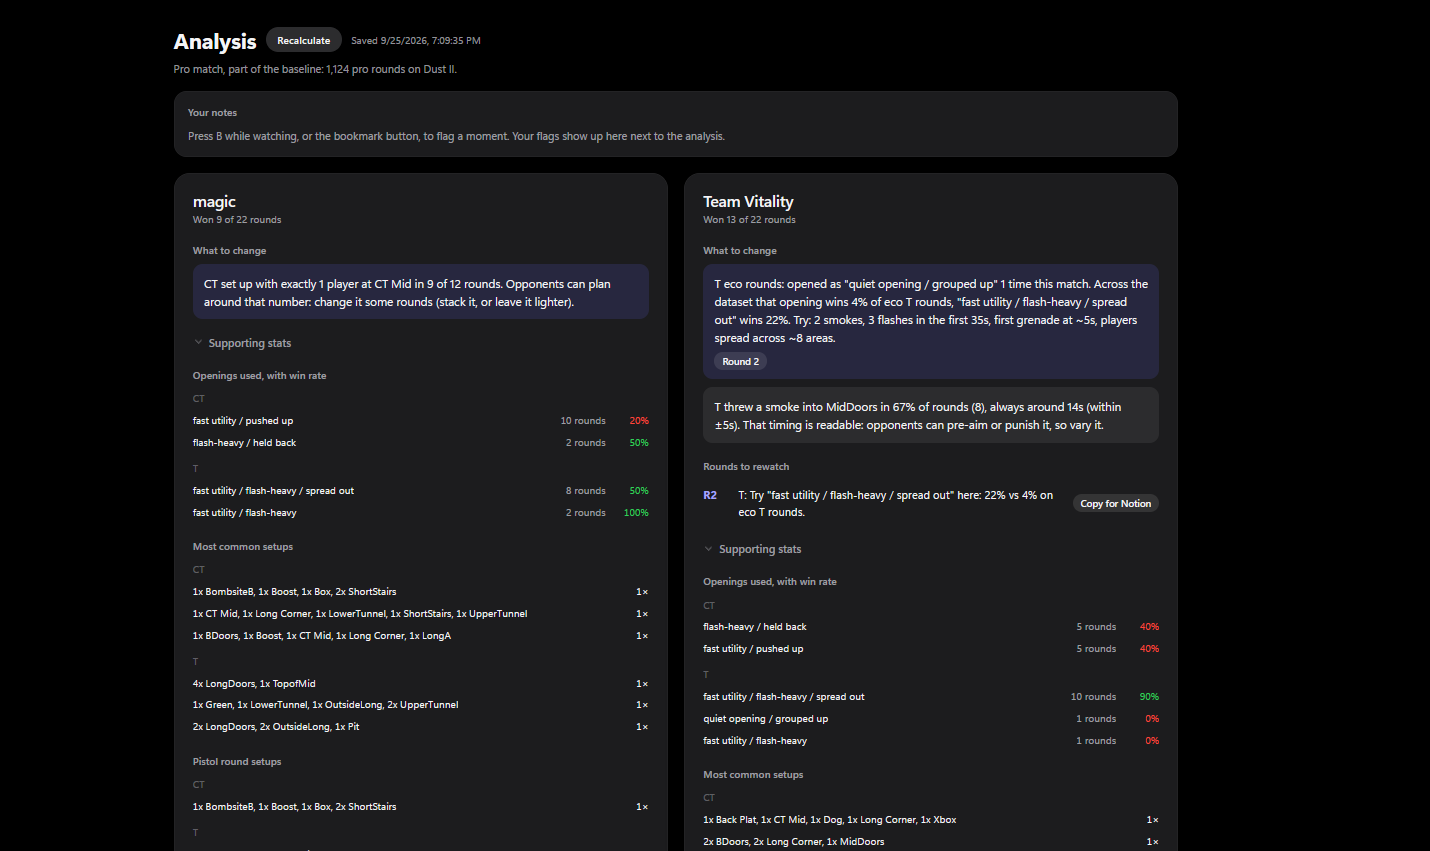Select the 1x BDoors, 1x Boost setup row
The image size is (1430, 851).
point(421,636)
